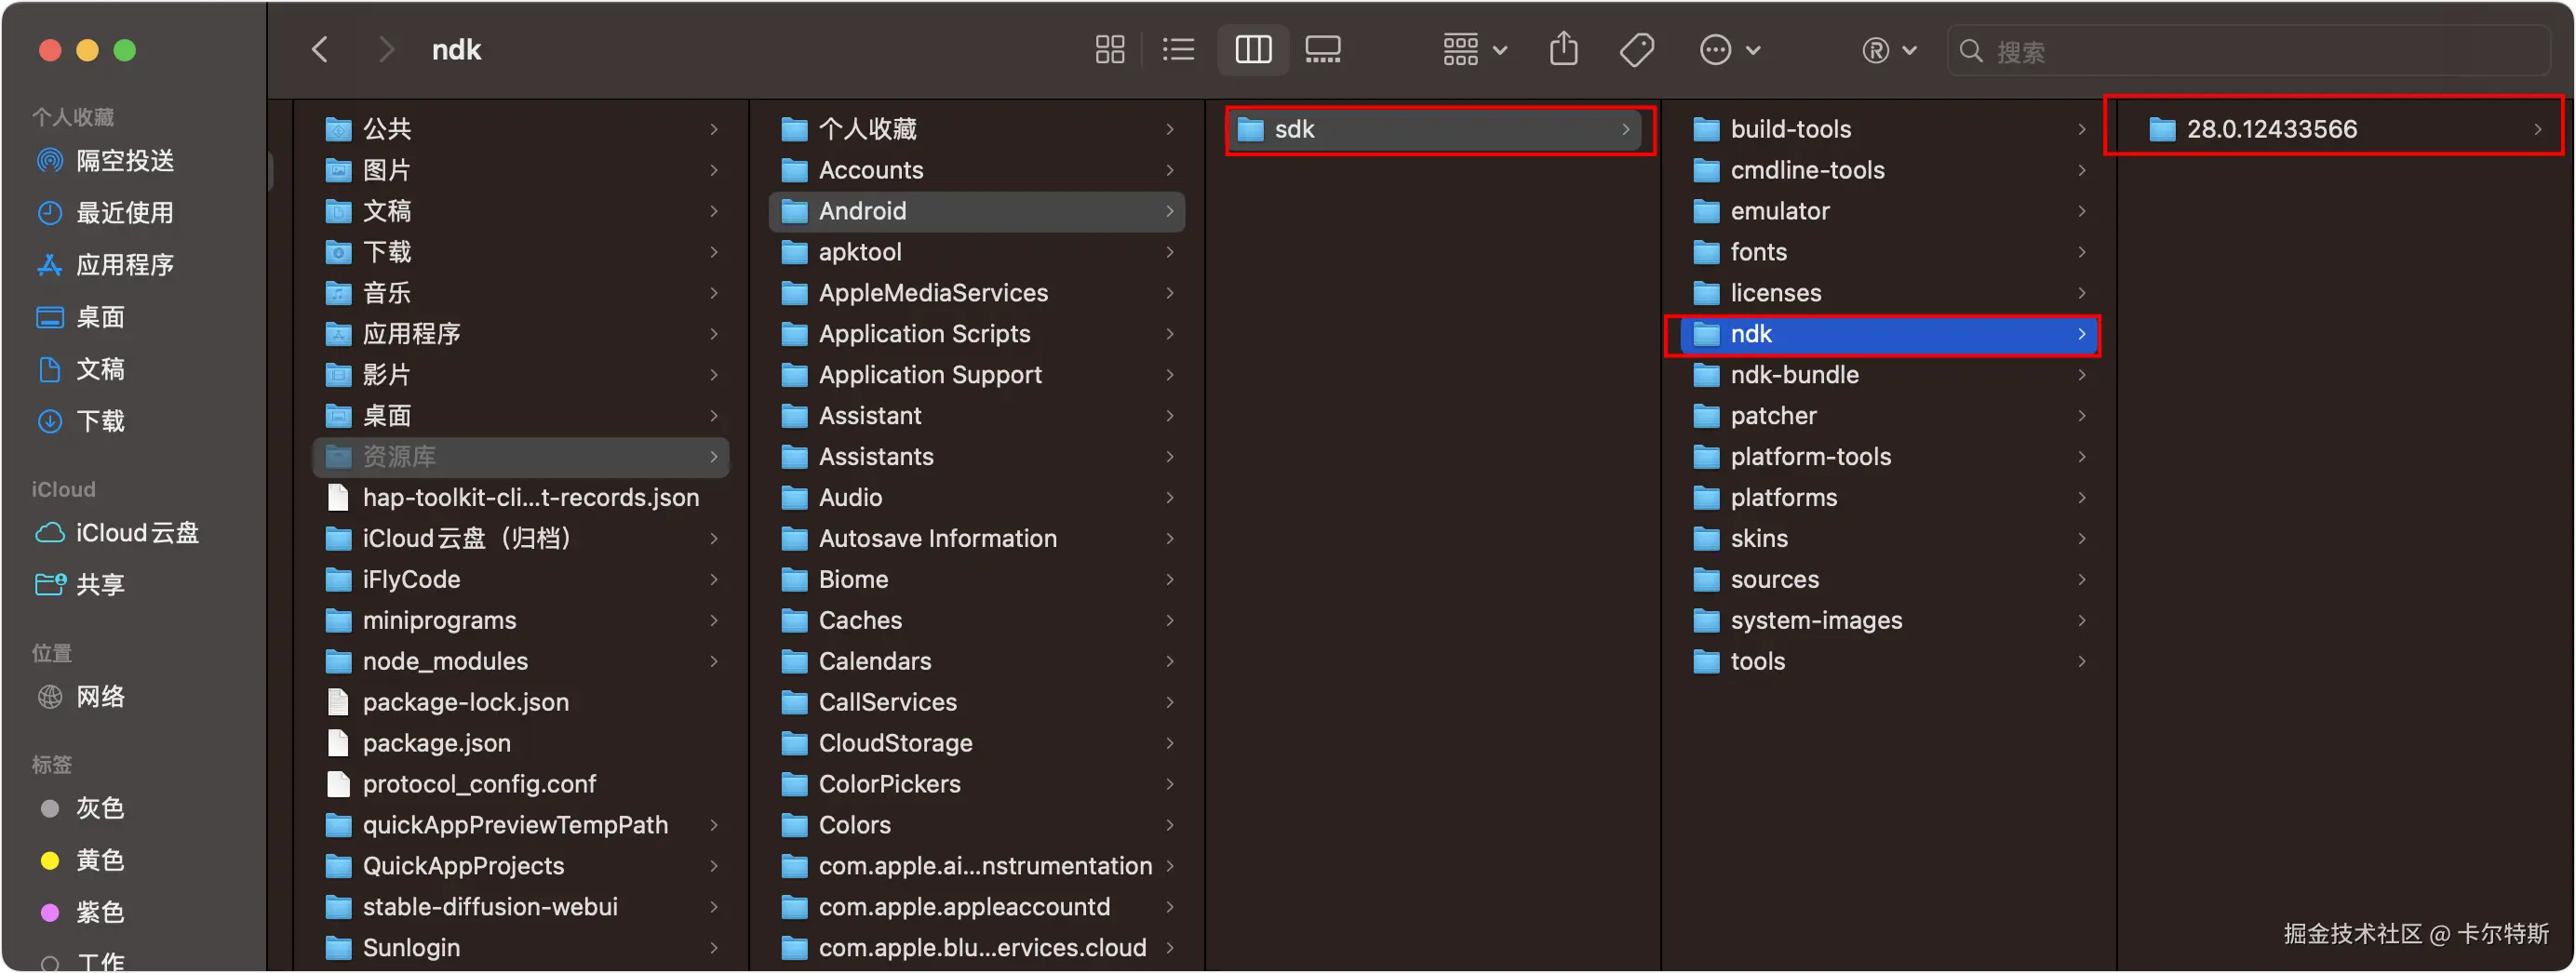Select the miniprograms folder

pos(521,621)
